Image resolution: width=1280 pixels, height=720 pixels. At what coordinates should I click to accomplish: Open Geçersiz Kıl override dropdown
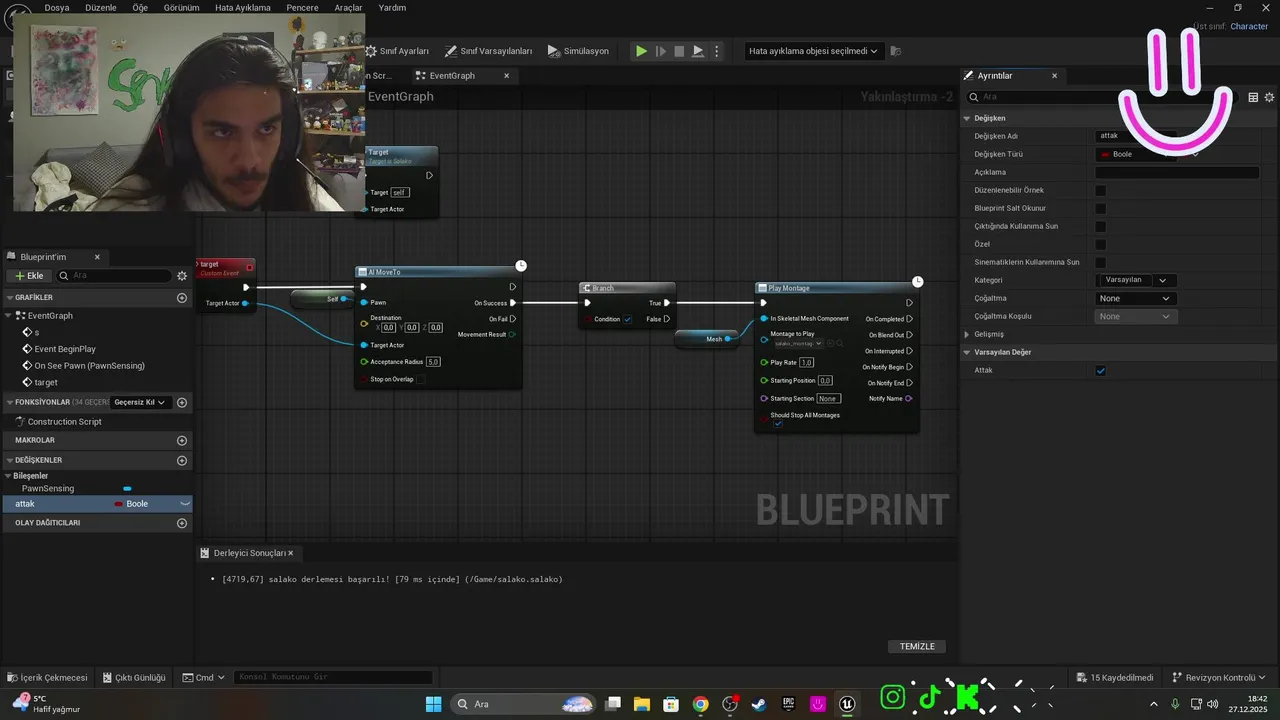point(140,402)
